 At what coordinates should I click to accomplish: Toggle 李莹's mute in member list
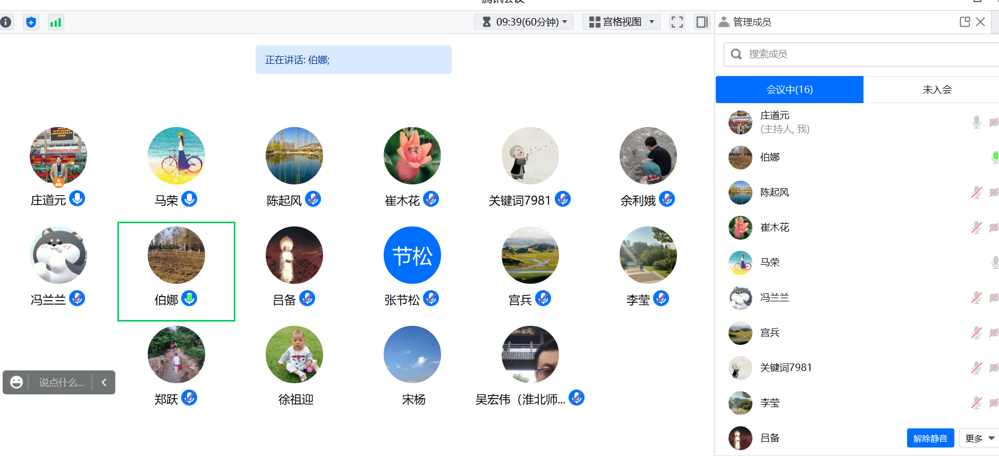[x=976, y=403]
